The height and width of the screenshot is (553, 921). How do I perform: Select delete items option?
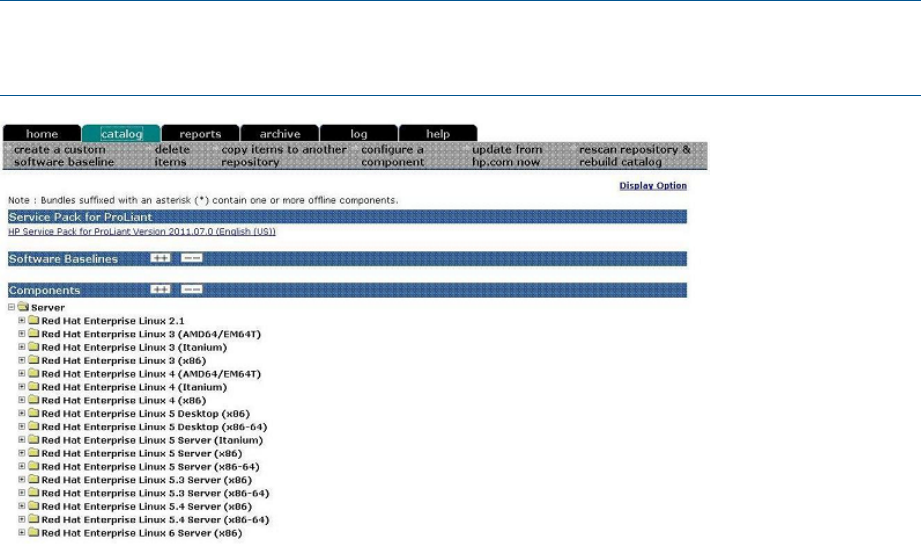click(172, 156)
